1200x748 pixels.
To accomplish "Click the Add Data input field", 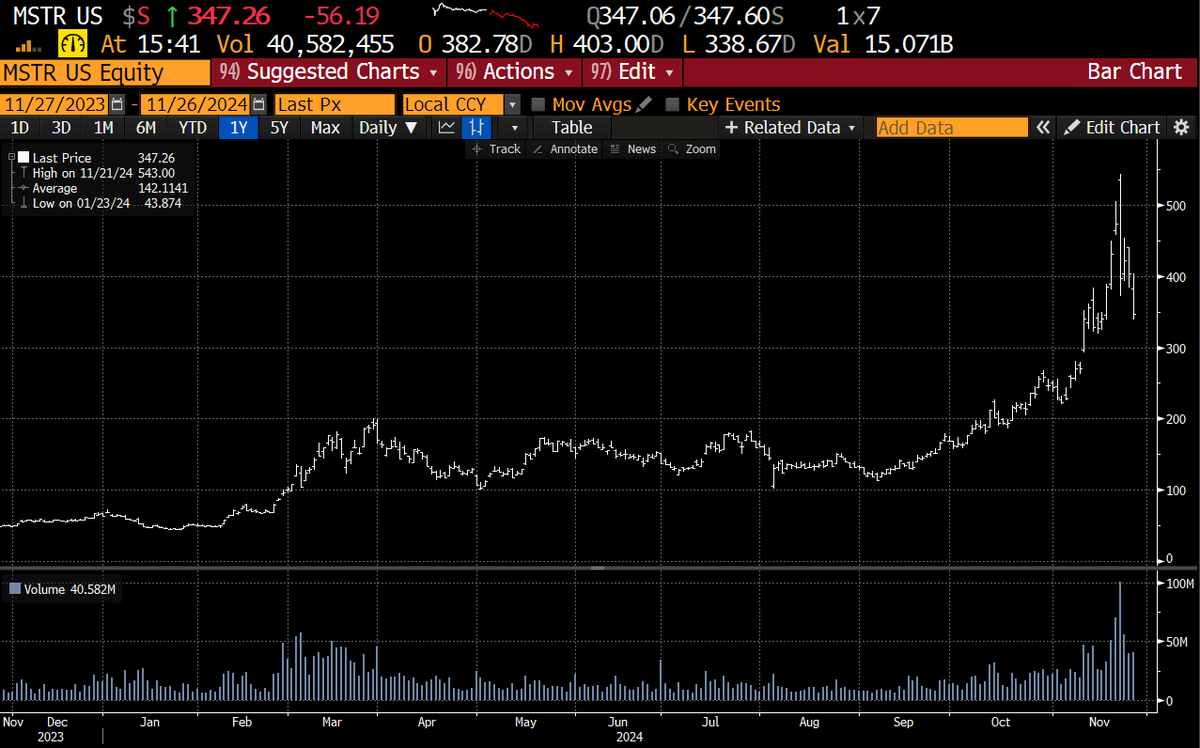I will [952, 127].
